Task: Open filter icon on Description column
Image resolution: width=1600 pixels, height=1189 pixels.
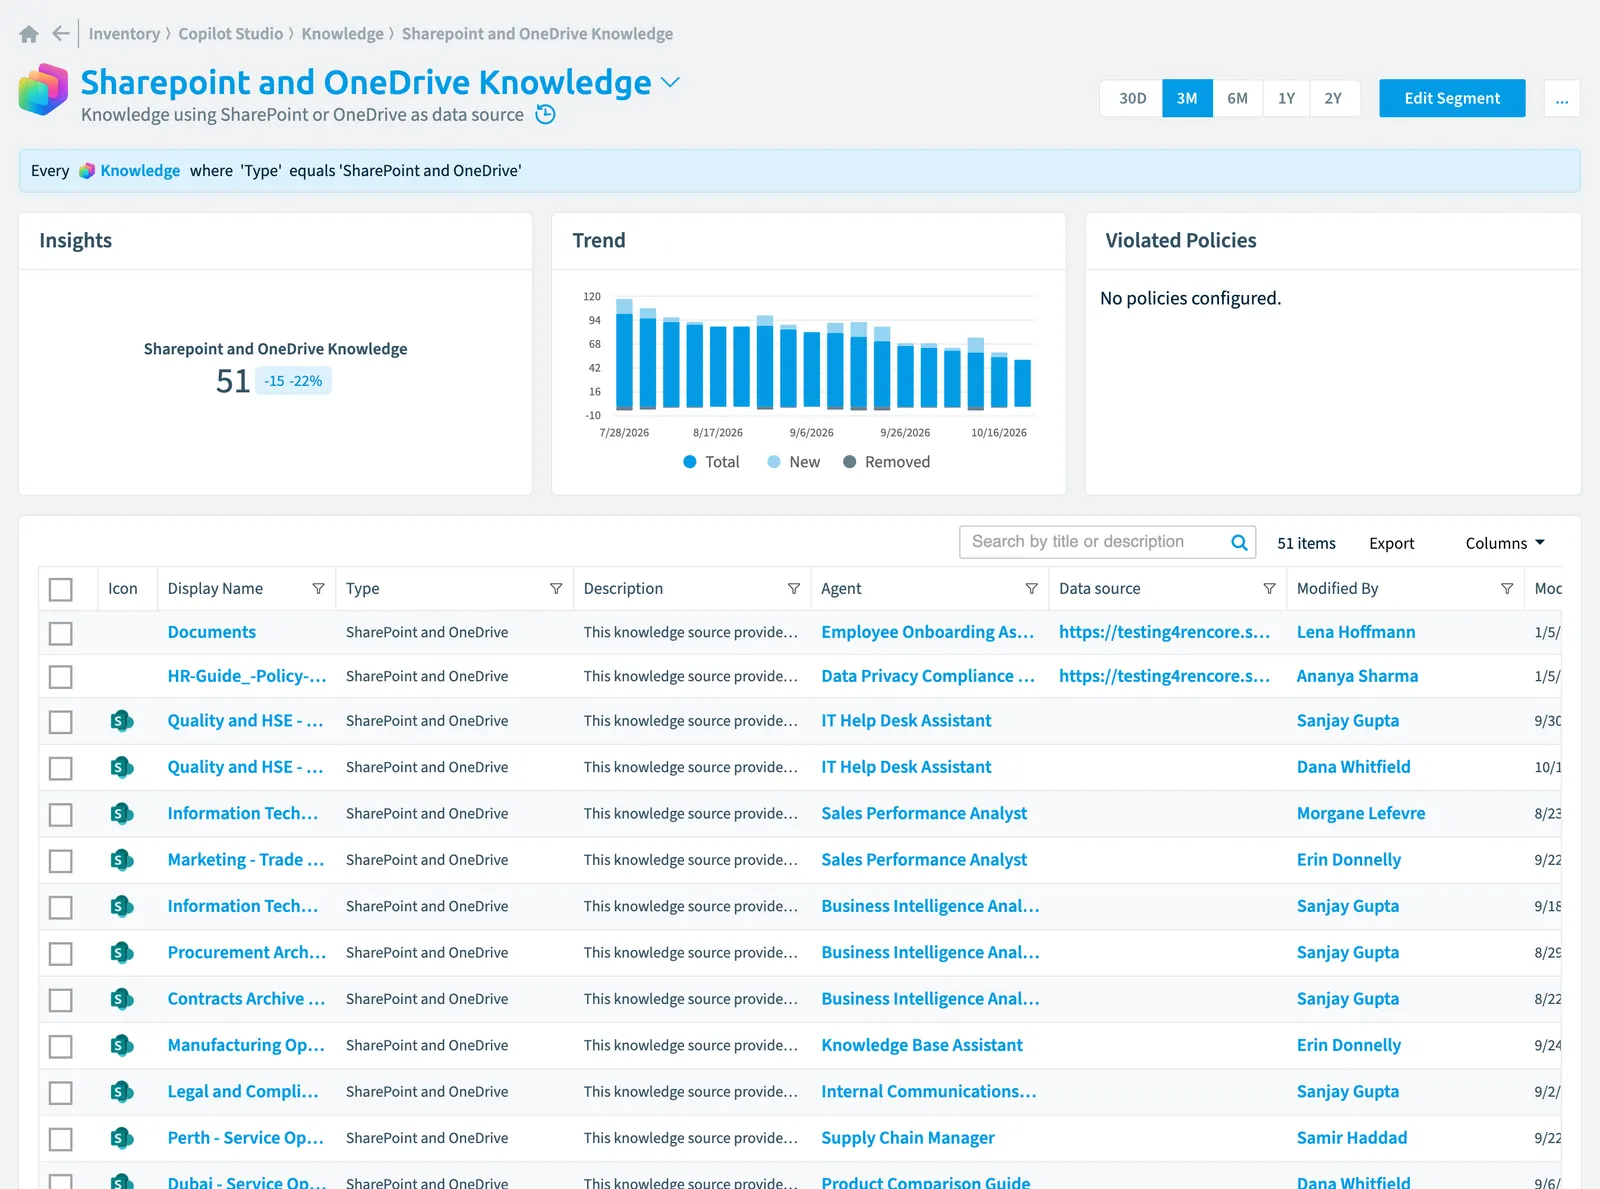Action: (794, 589)
